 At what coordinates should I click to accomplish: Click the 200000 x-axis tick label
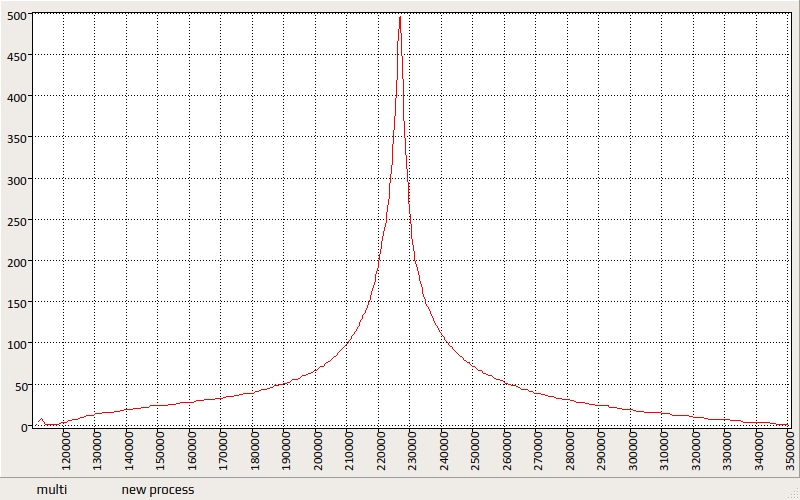tap(318, 451)
